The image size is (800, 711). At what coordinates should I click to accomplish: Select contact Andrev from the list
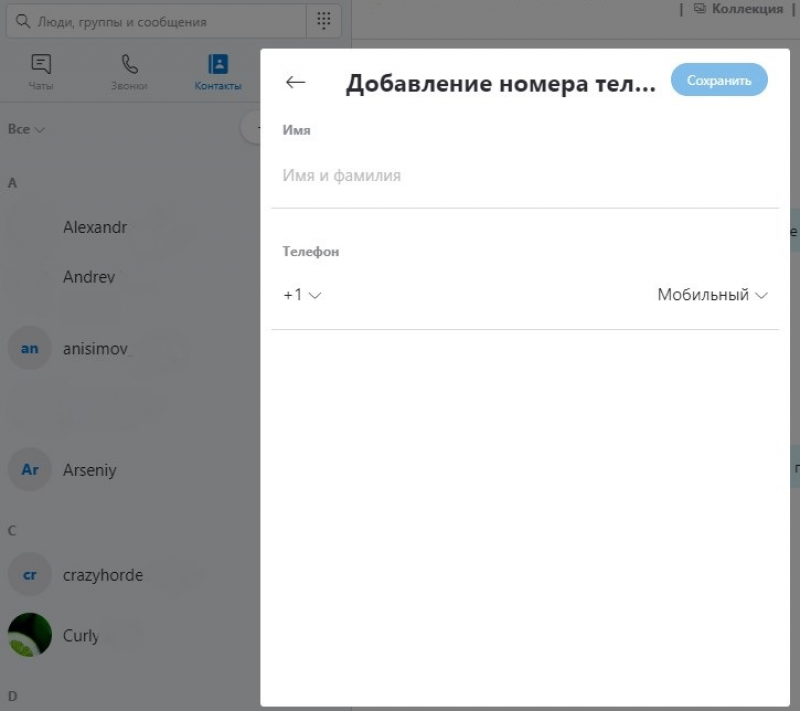(88, 277)
